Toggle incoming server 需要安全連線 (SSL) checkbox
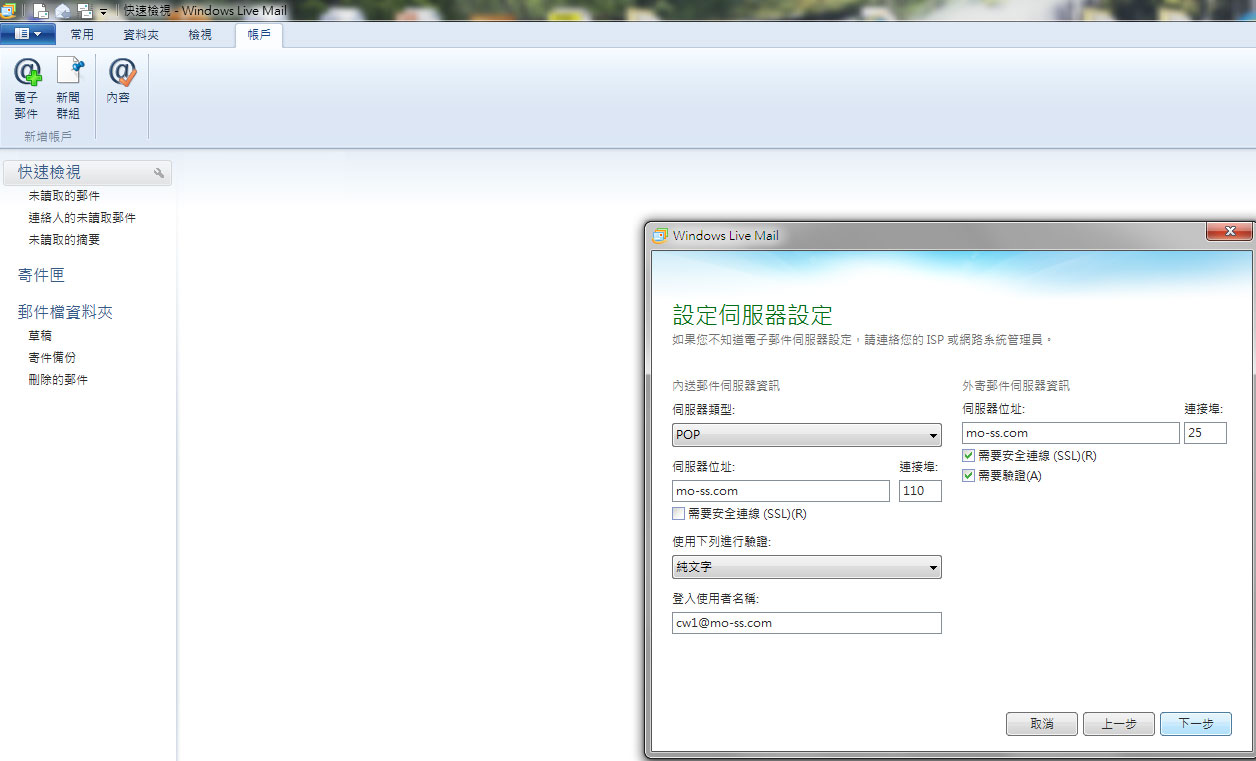This screenshot has height=761, width=1256. [679, 514]
